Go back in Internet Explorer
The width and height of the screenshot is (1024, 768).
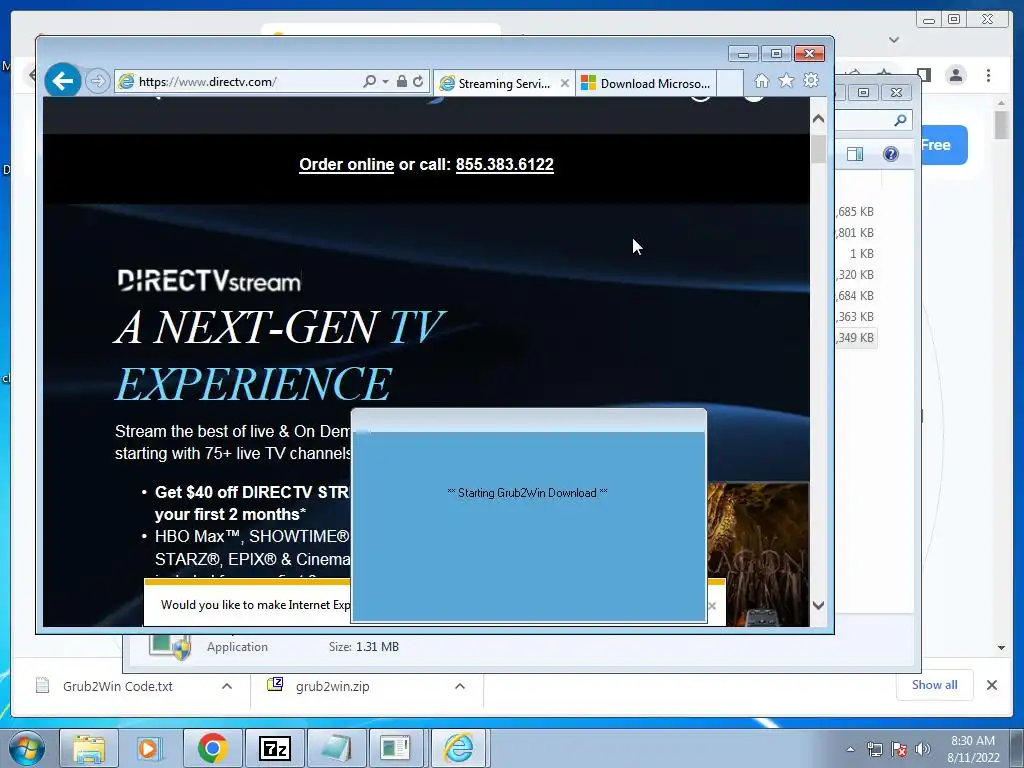click(63, 81)
